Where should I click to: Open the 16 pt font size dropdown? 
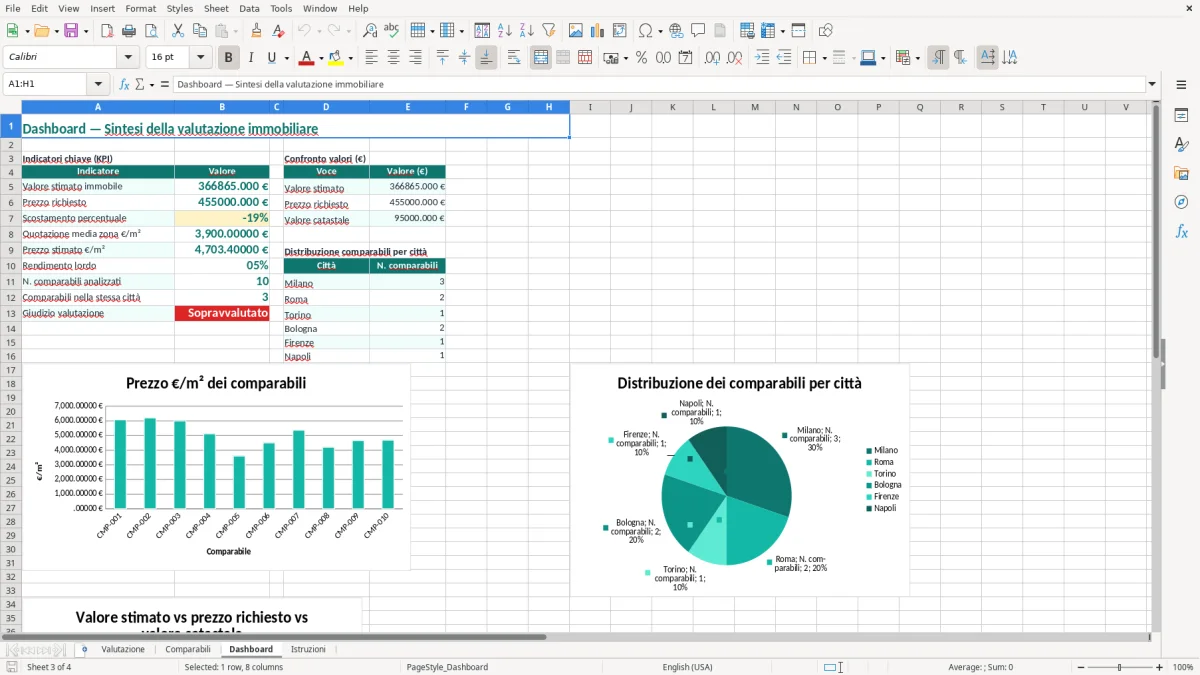(x=200, y=58)
